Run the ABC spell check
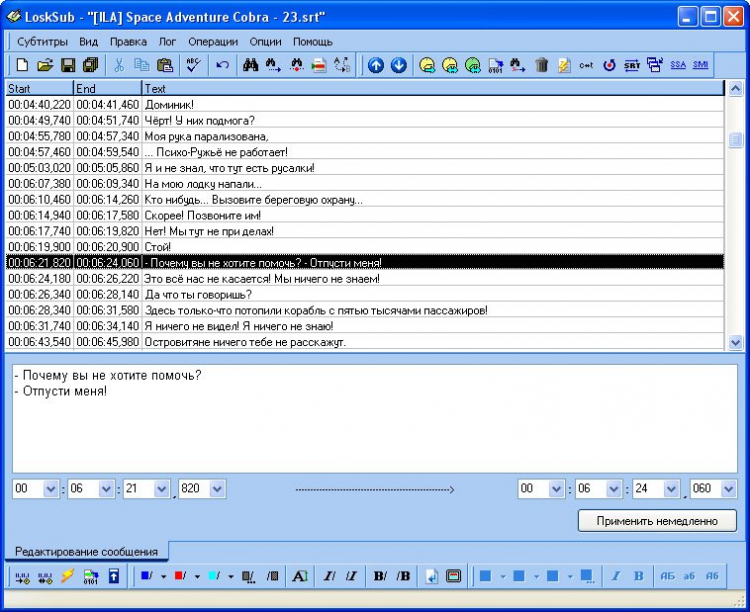 tap(193, 65)
